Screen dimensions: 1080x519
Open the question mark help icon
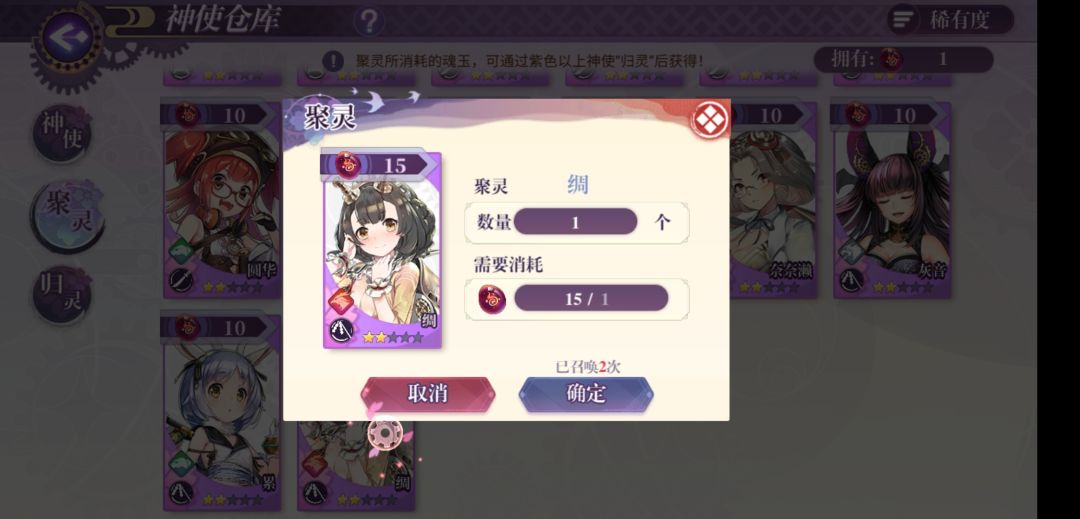click(368, 22)
